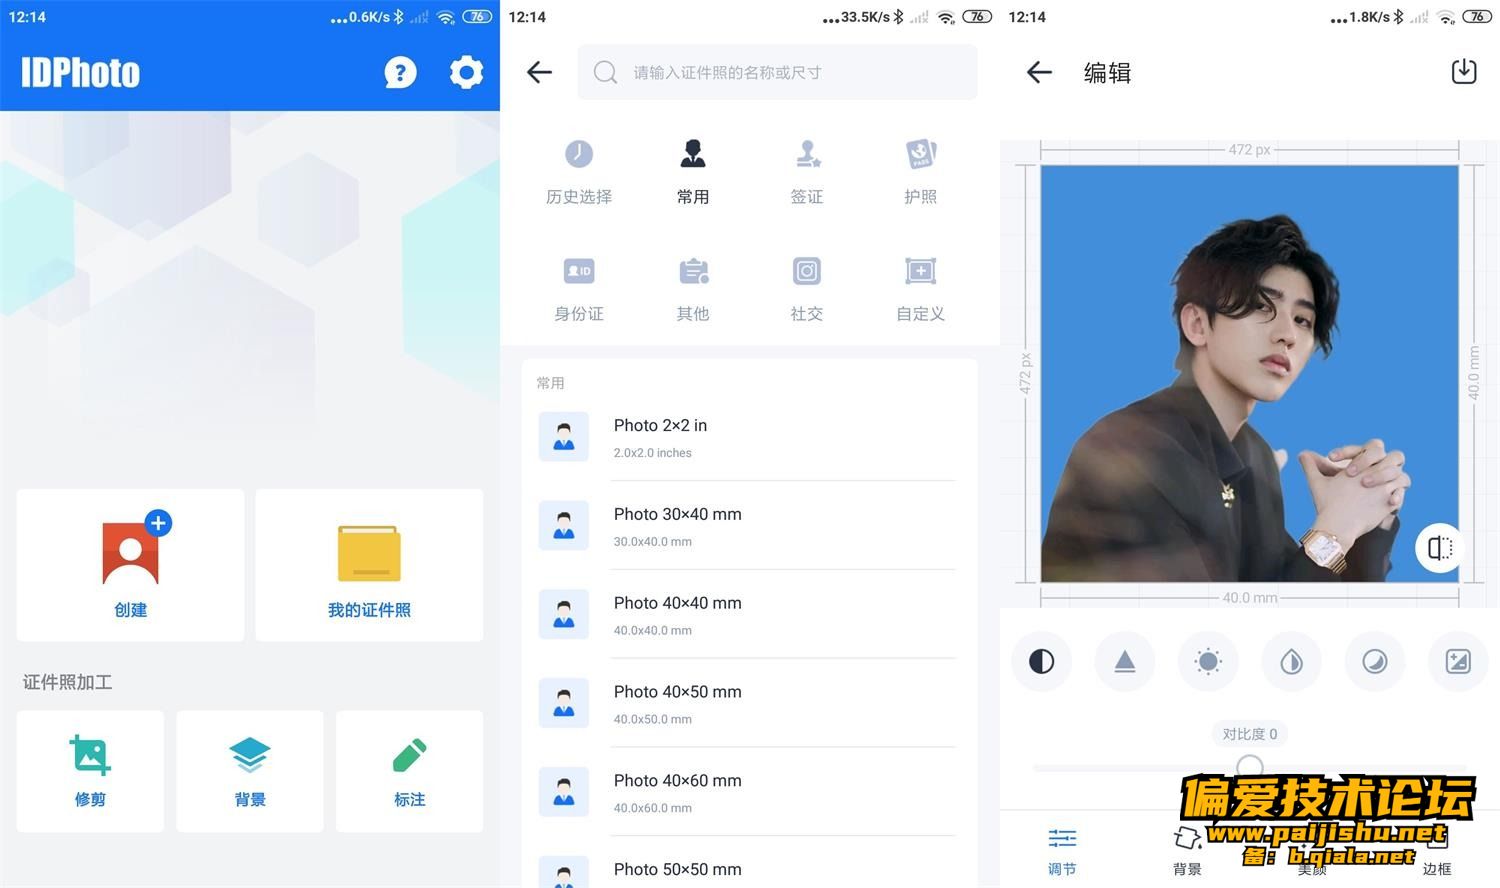Viewport: 1500px width, 888px height.
Task: Tap the battery indicator on the IDPhoto home screen
Action: 477,16
